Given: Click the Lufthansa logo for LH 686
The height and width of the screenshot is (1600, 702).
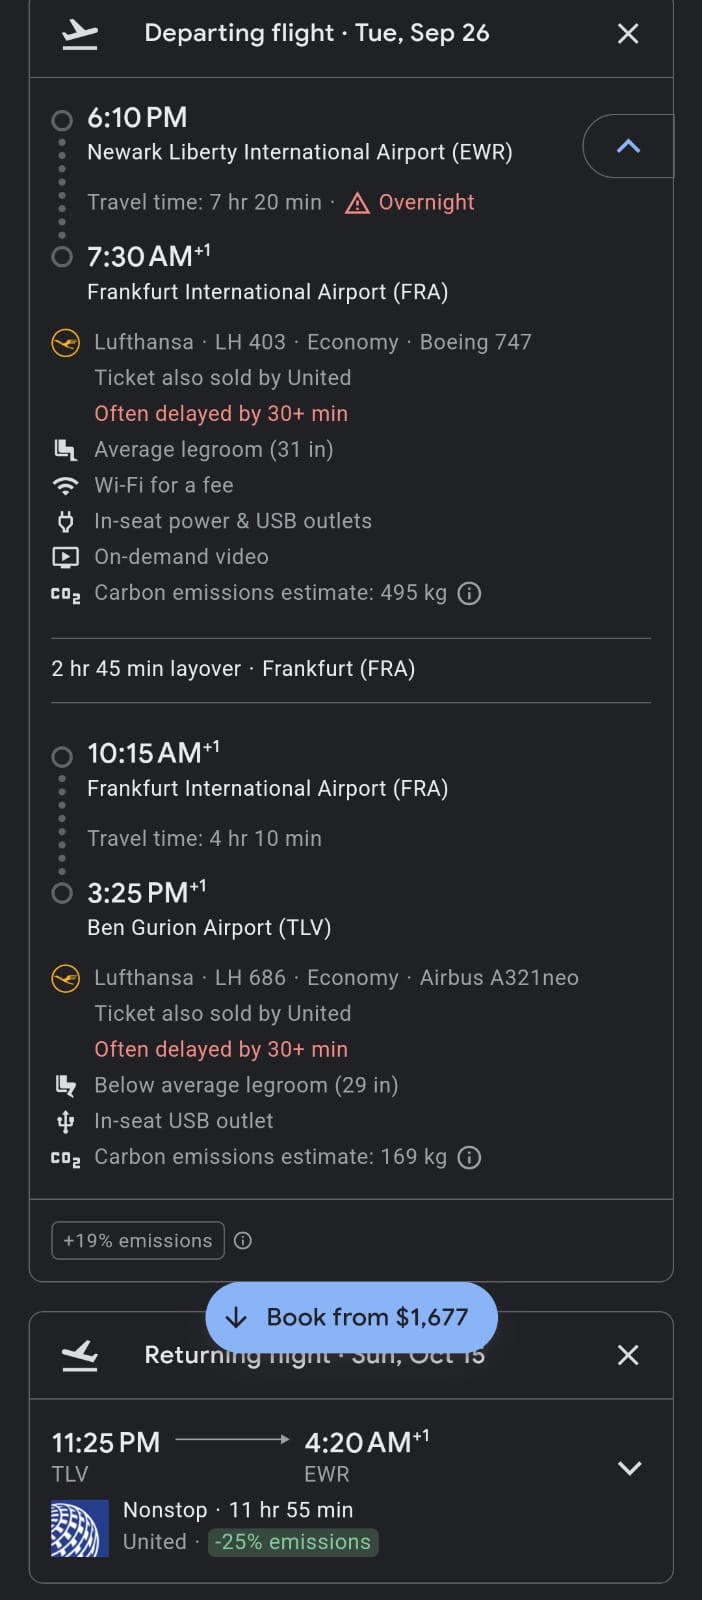Looking at the screenshot, I should click(x=66, y=978).
